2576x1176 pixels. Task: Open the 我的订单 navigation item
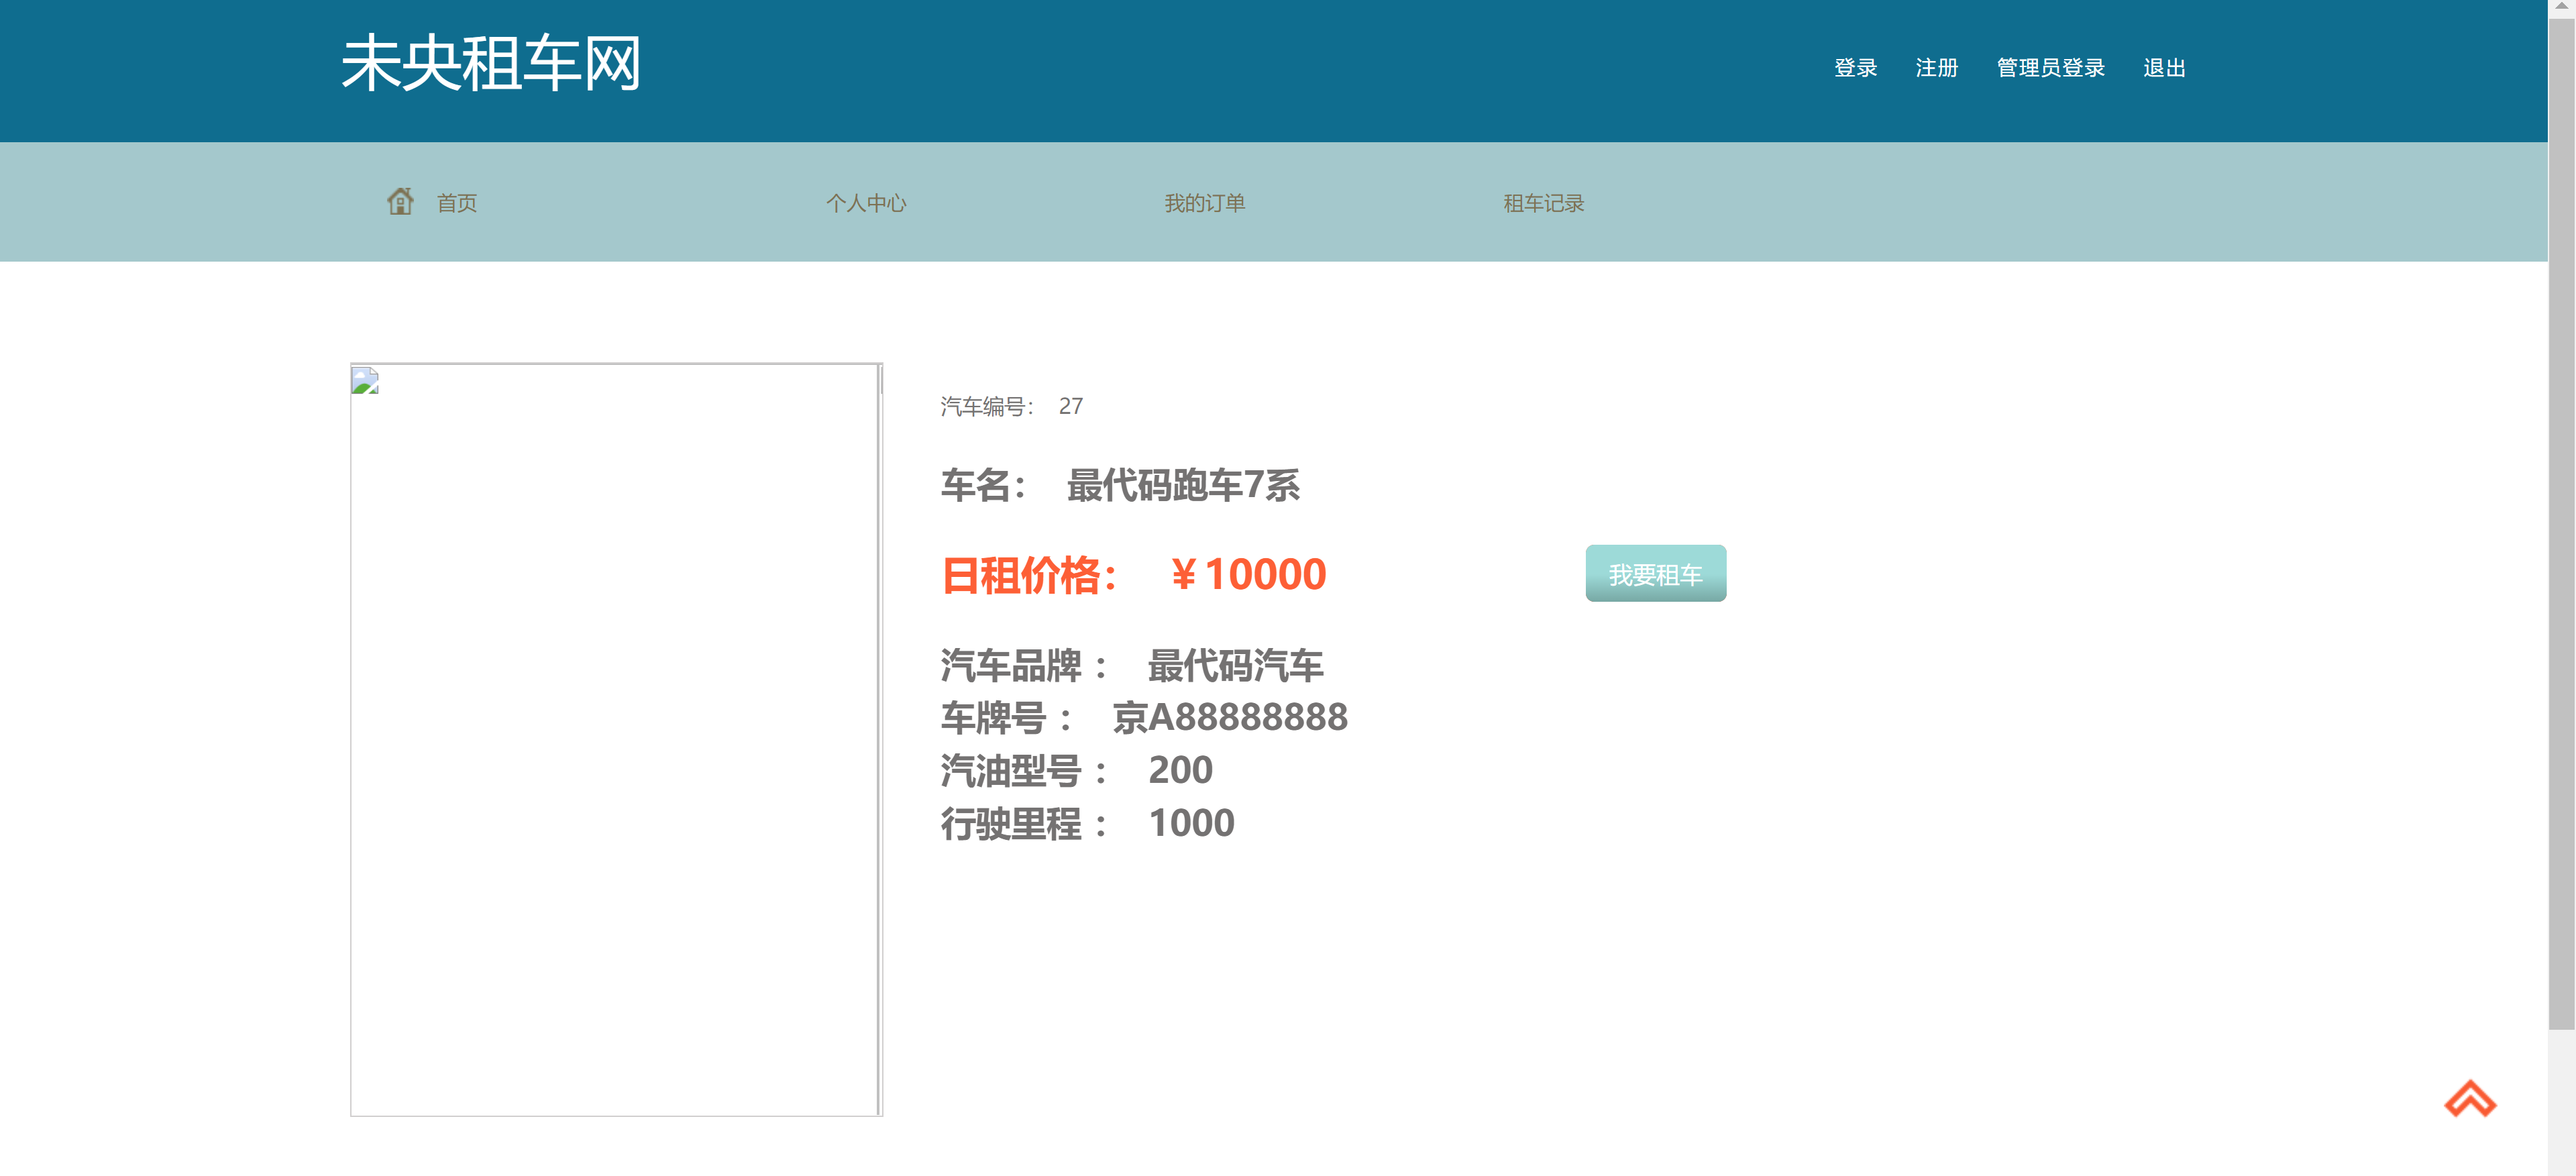[1204, 202]
